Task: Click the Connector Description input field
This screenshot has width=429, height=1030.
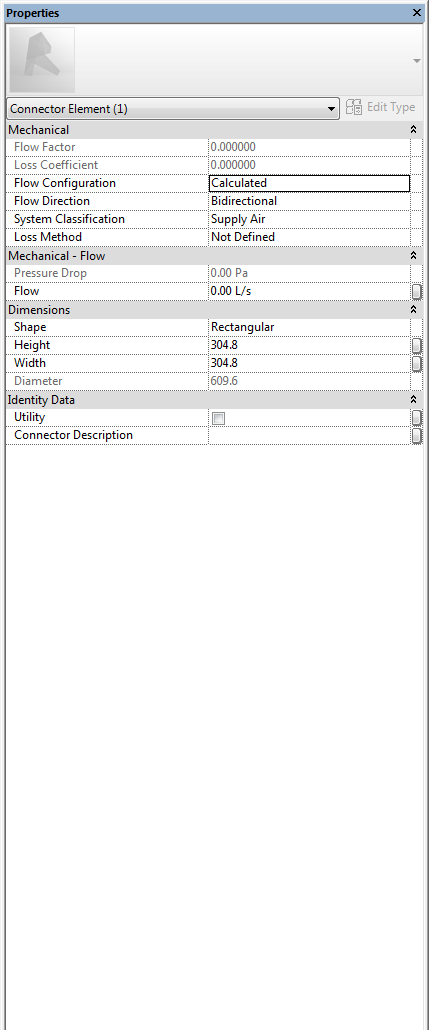Action: pos(309,436)
